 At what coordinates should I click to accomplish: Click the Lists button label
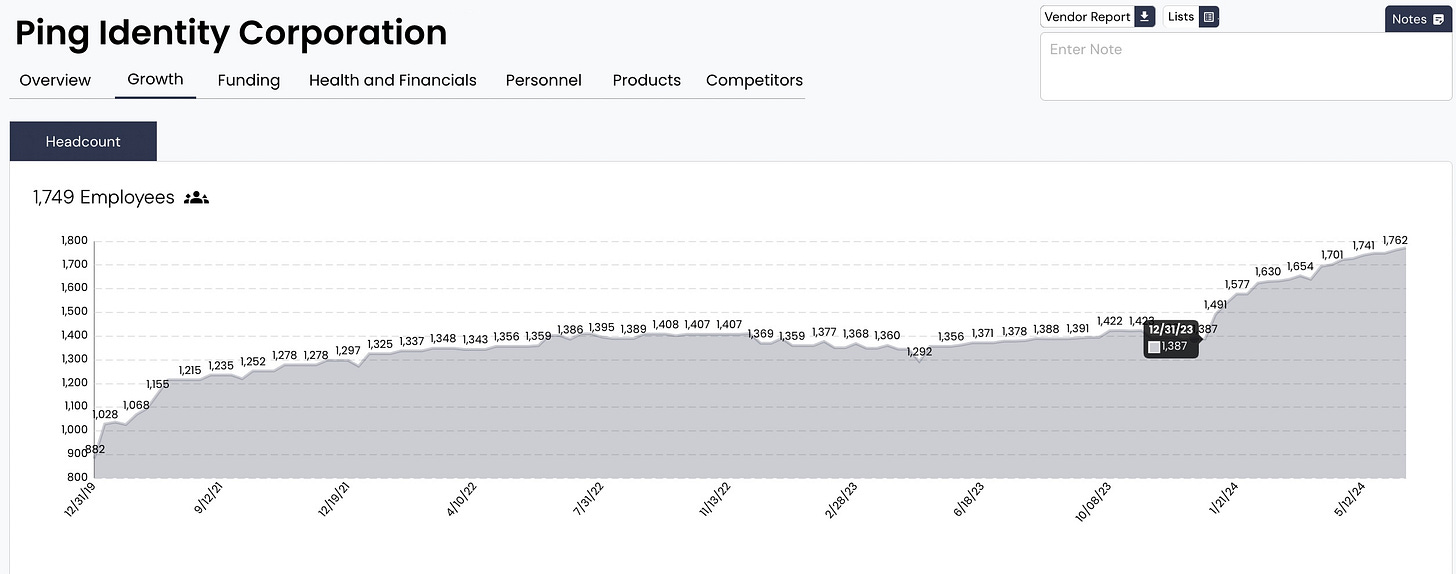pos(1181,17)
